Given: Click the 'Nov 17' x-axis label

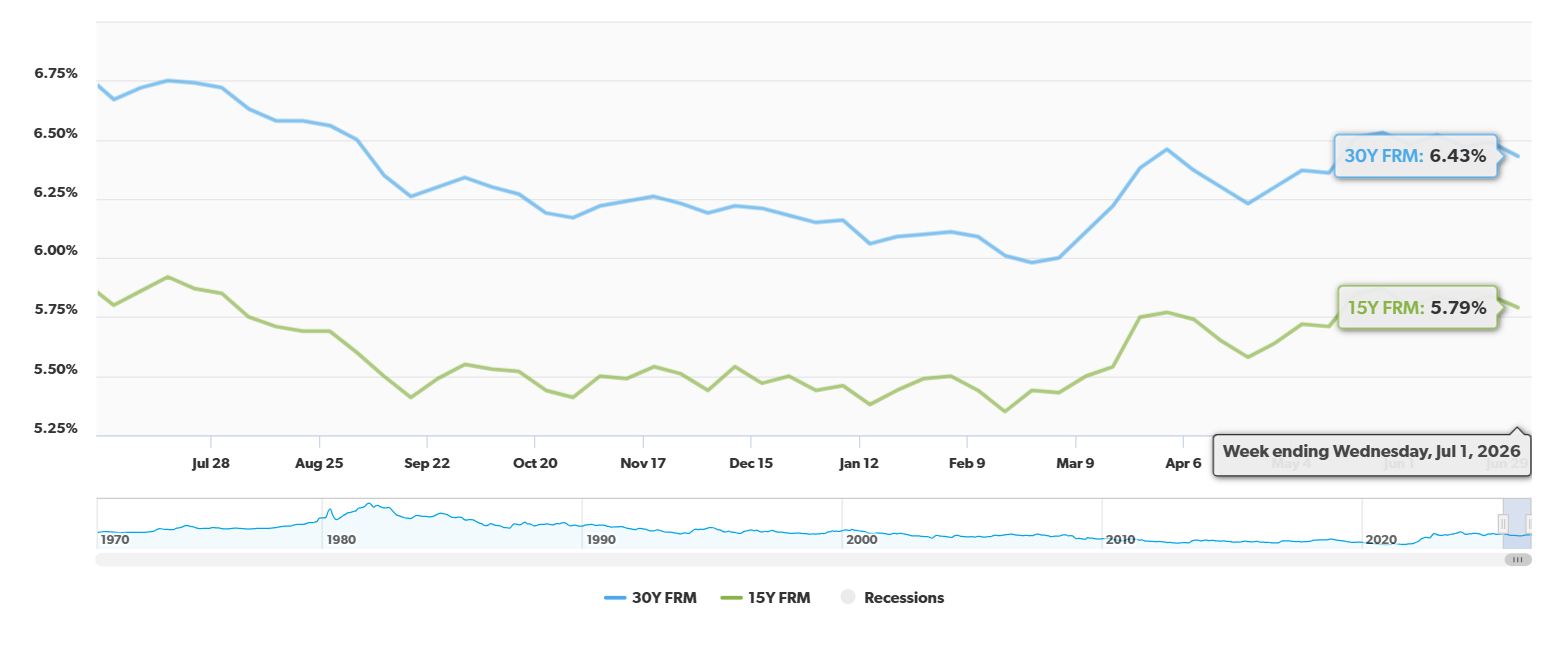Looking at the screenshot, I should coord(643,464).
